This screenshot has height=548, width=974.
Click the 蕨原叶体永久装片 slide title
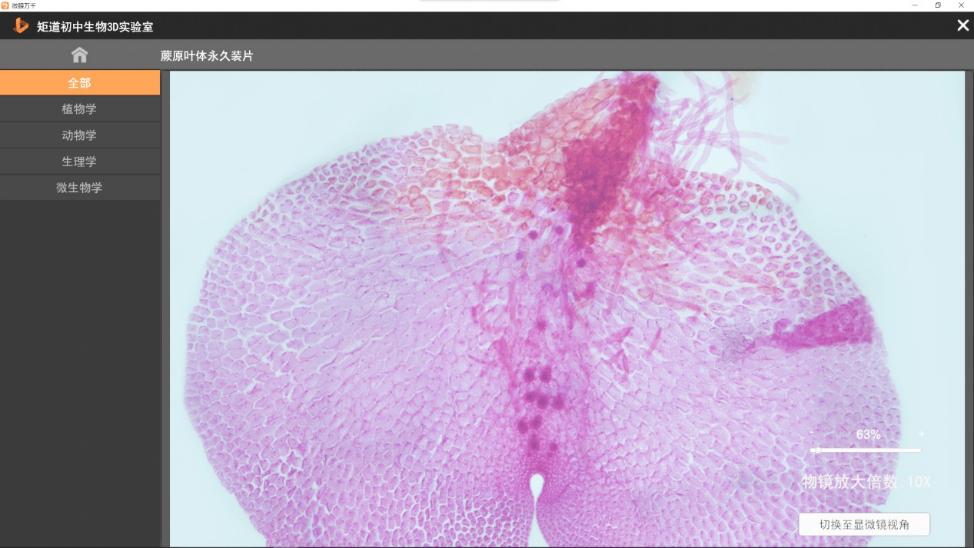click(207, 56)
